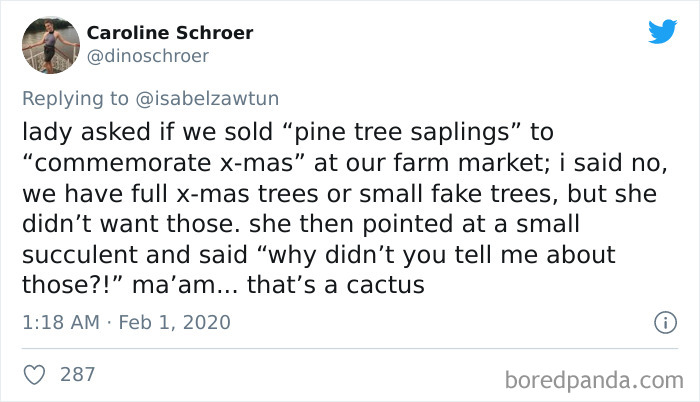
Task: View the 287 likes count
Action: [78, 374]
